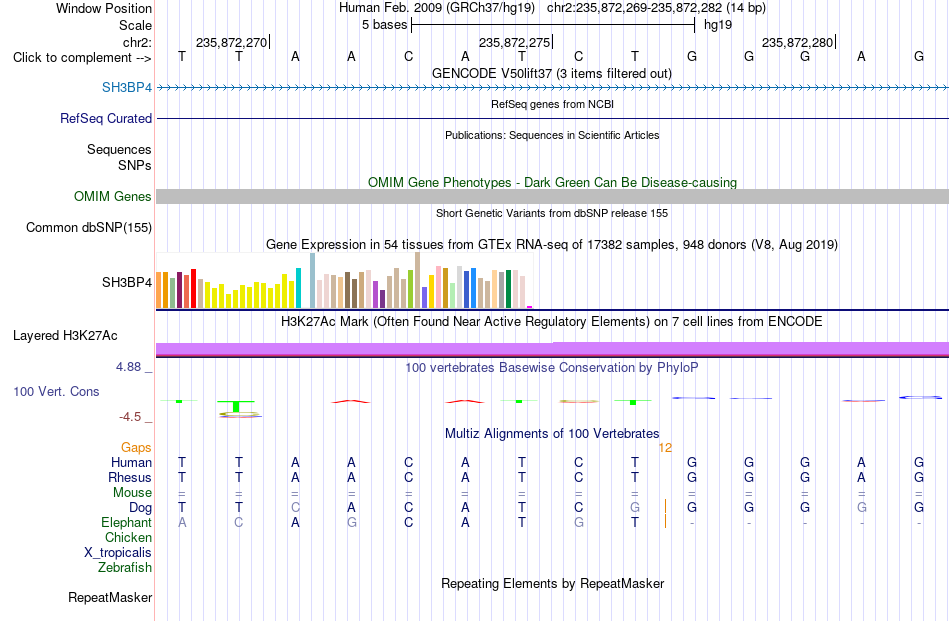
Task: Click the -4.5 PhyloP lower limit value
Action: click(130, 417)
